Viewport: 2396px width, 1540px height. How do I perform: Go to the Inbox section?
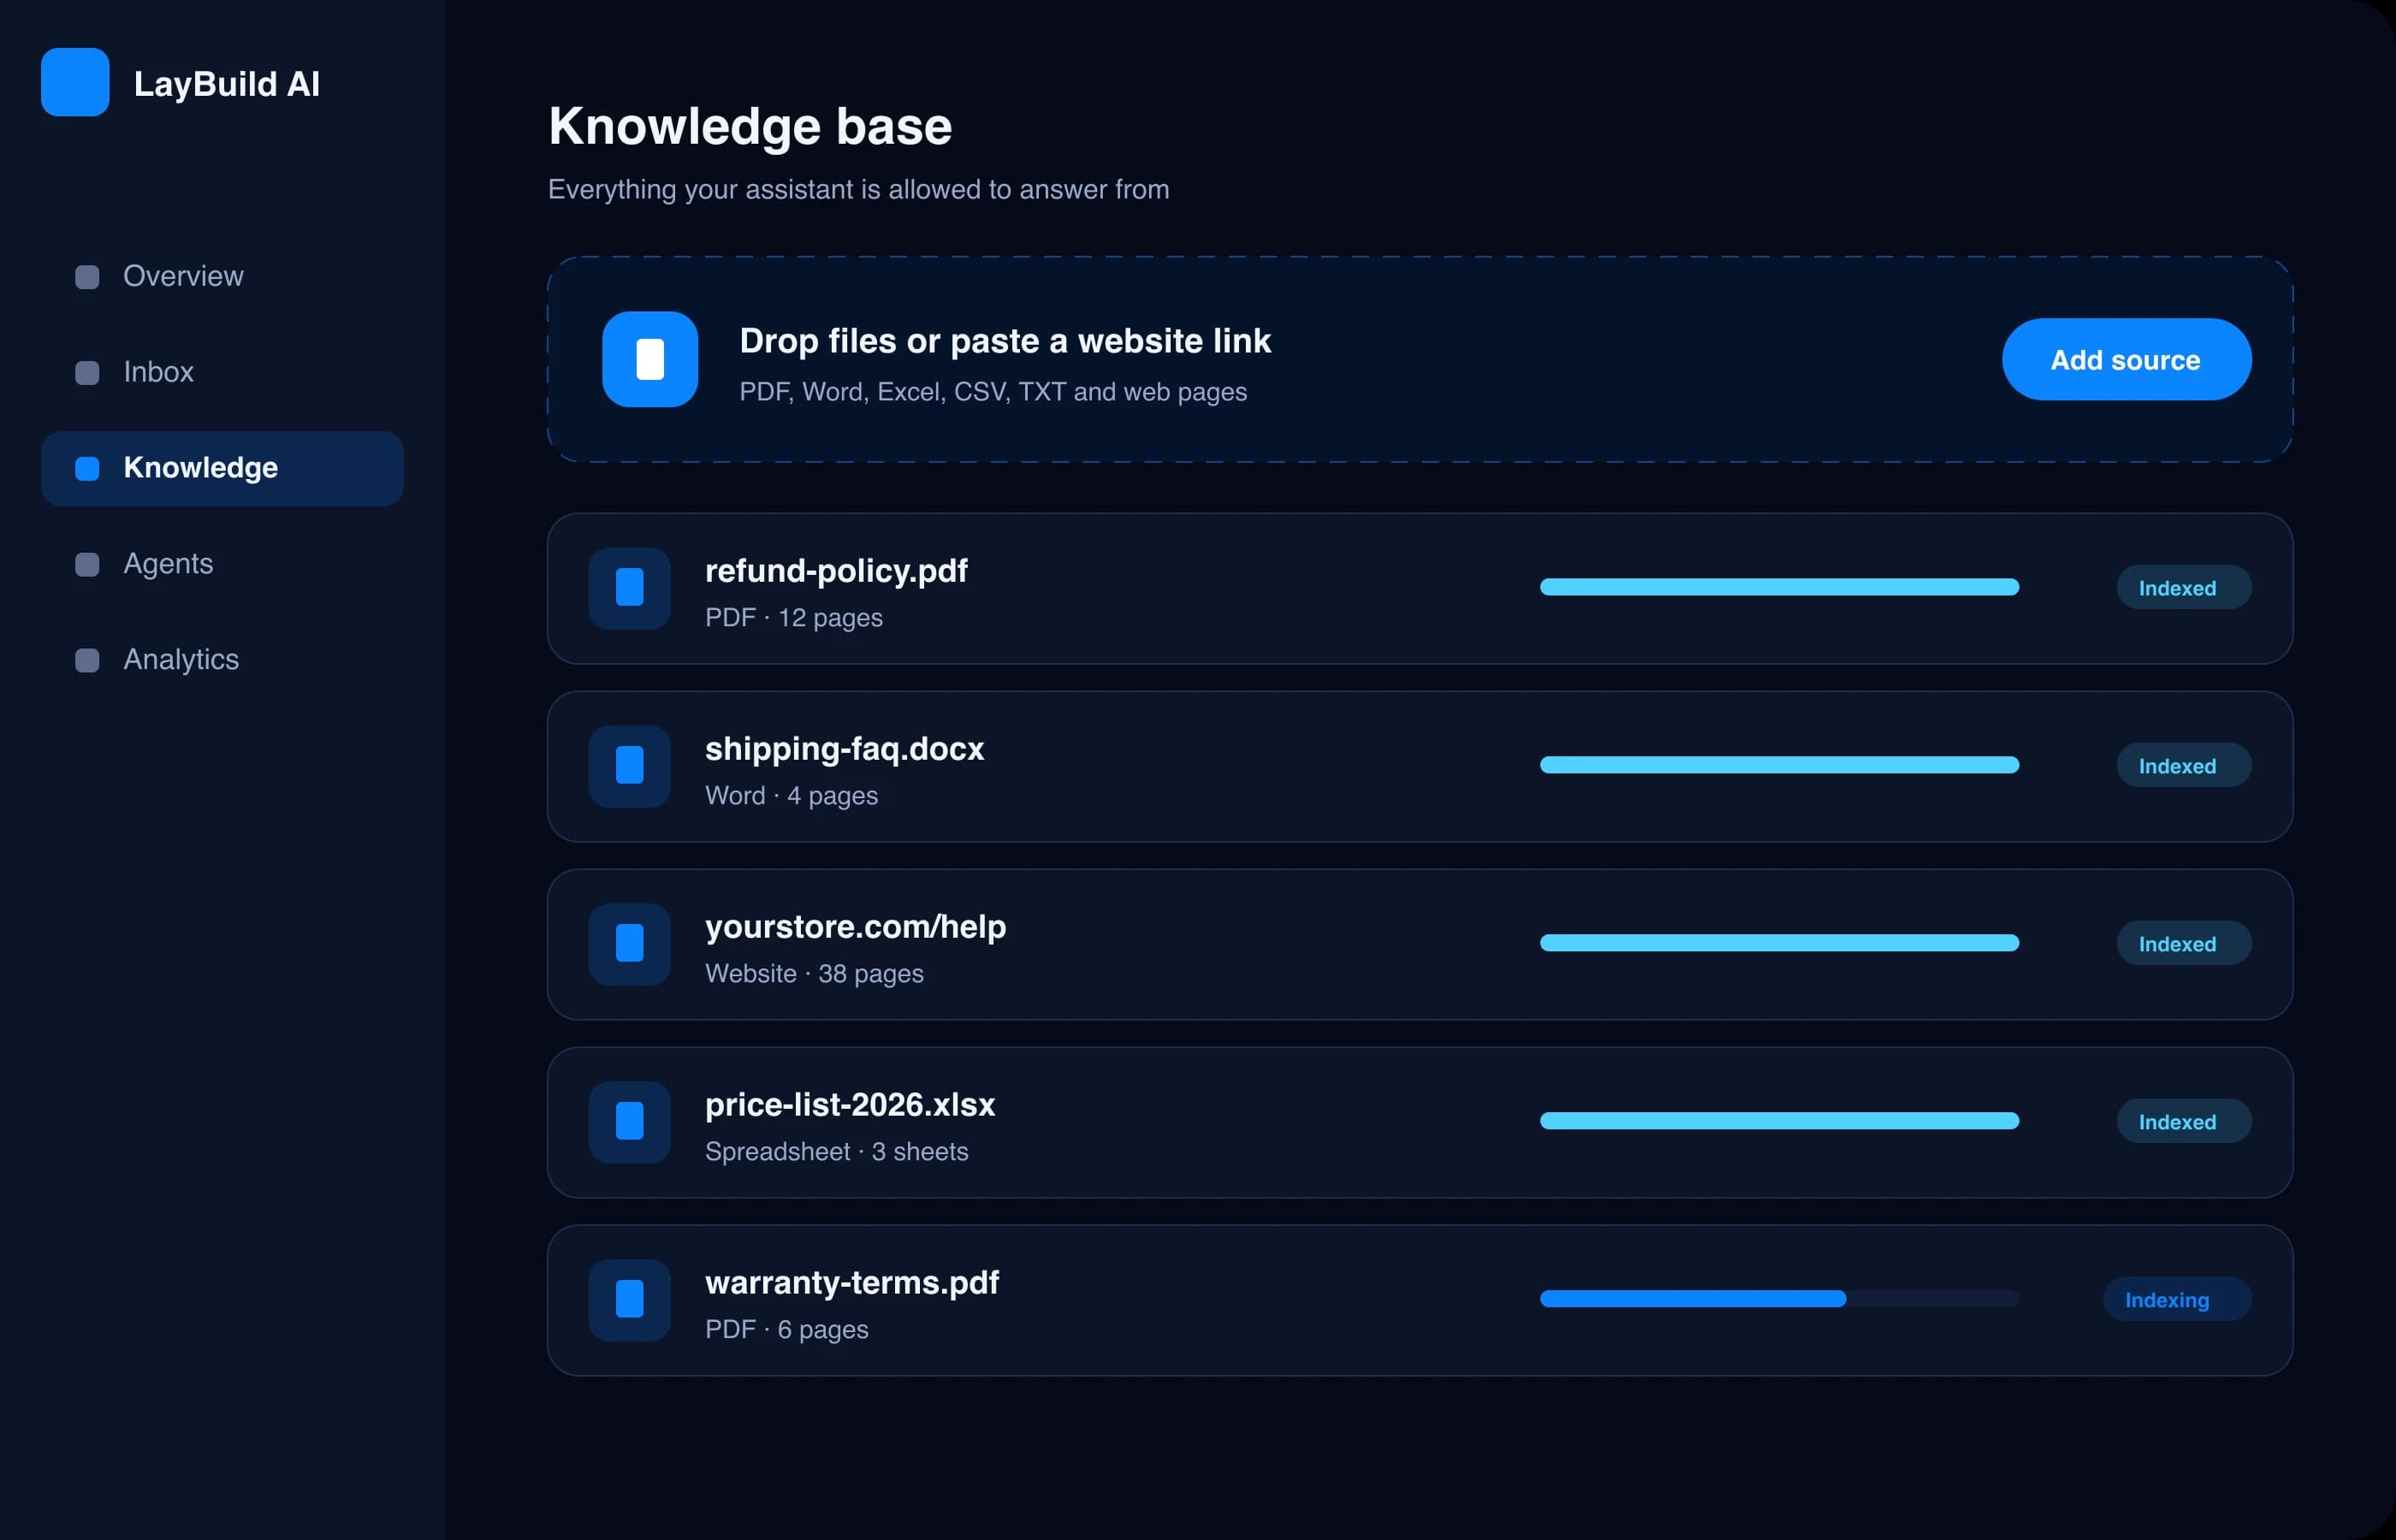point(222,373)
